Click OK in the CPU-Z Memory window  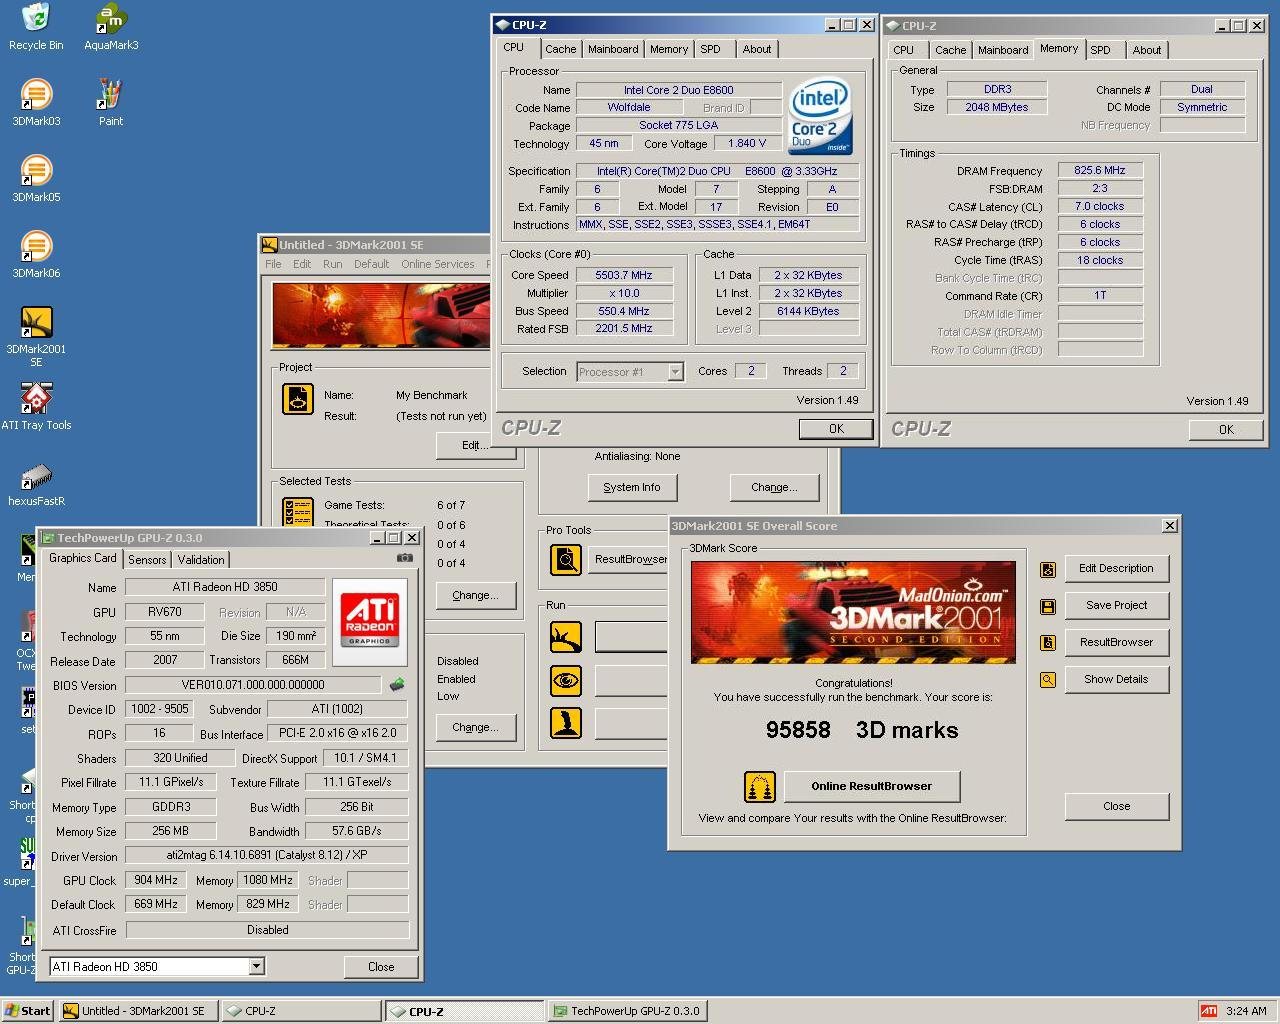click(1226, 430)
